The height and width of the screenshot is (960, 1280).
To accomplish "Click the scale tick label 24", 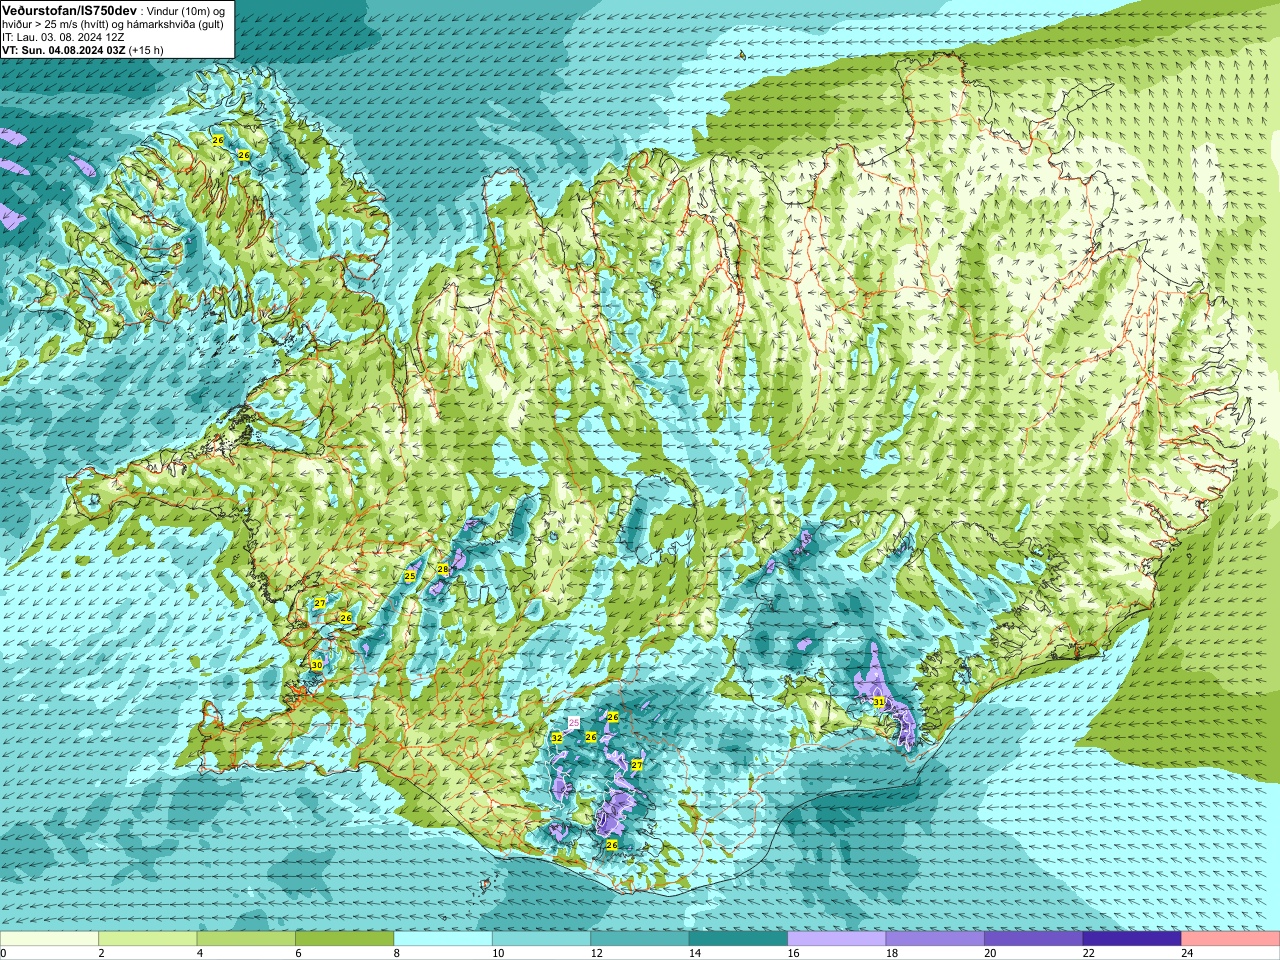I will 1185,953.
